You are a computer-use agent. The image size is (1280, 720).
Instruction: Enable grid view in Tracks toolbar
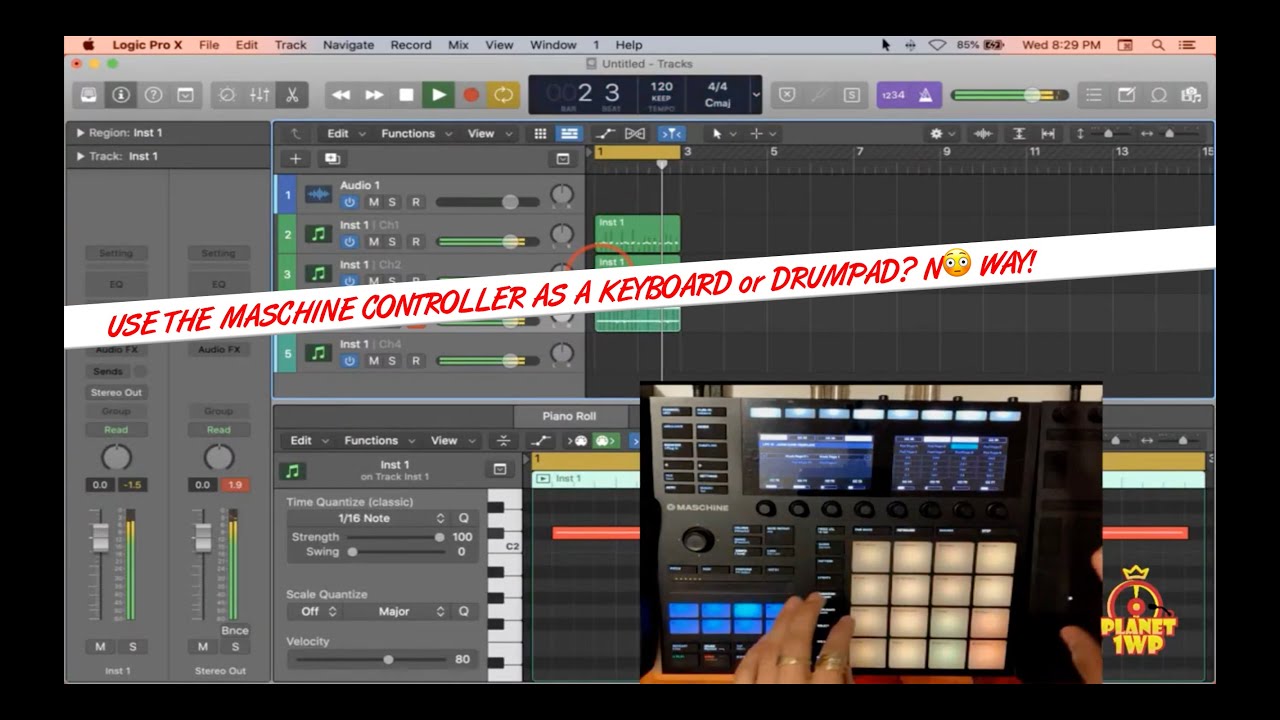click(x=540, y=133)
